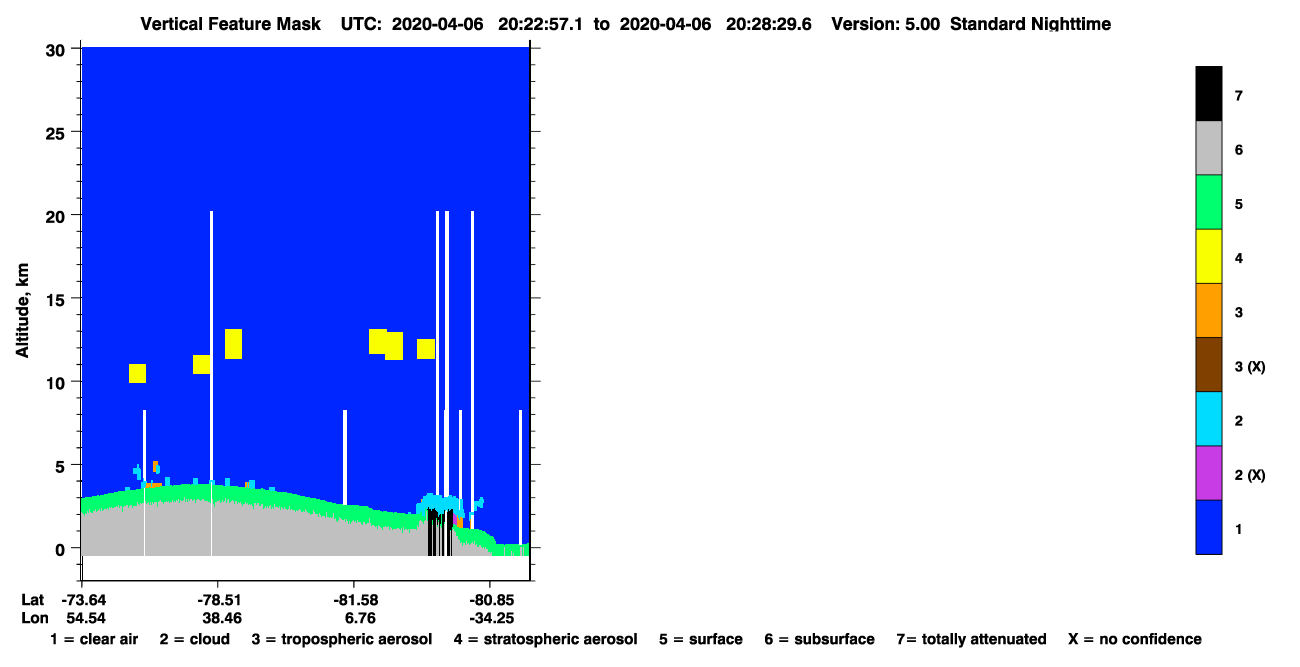Image resolution: width=1300 pixels, height=667 pixels.
Task: Click the brown 3 (X) colorbar swatch
Action: [1208, 364]
